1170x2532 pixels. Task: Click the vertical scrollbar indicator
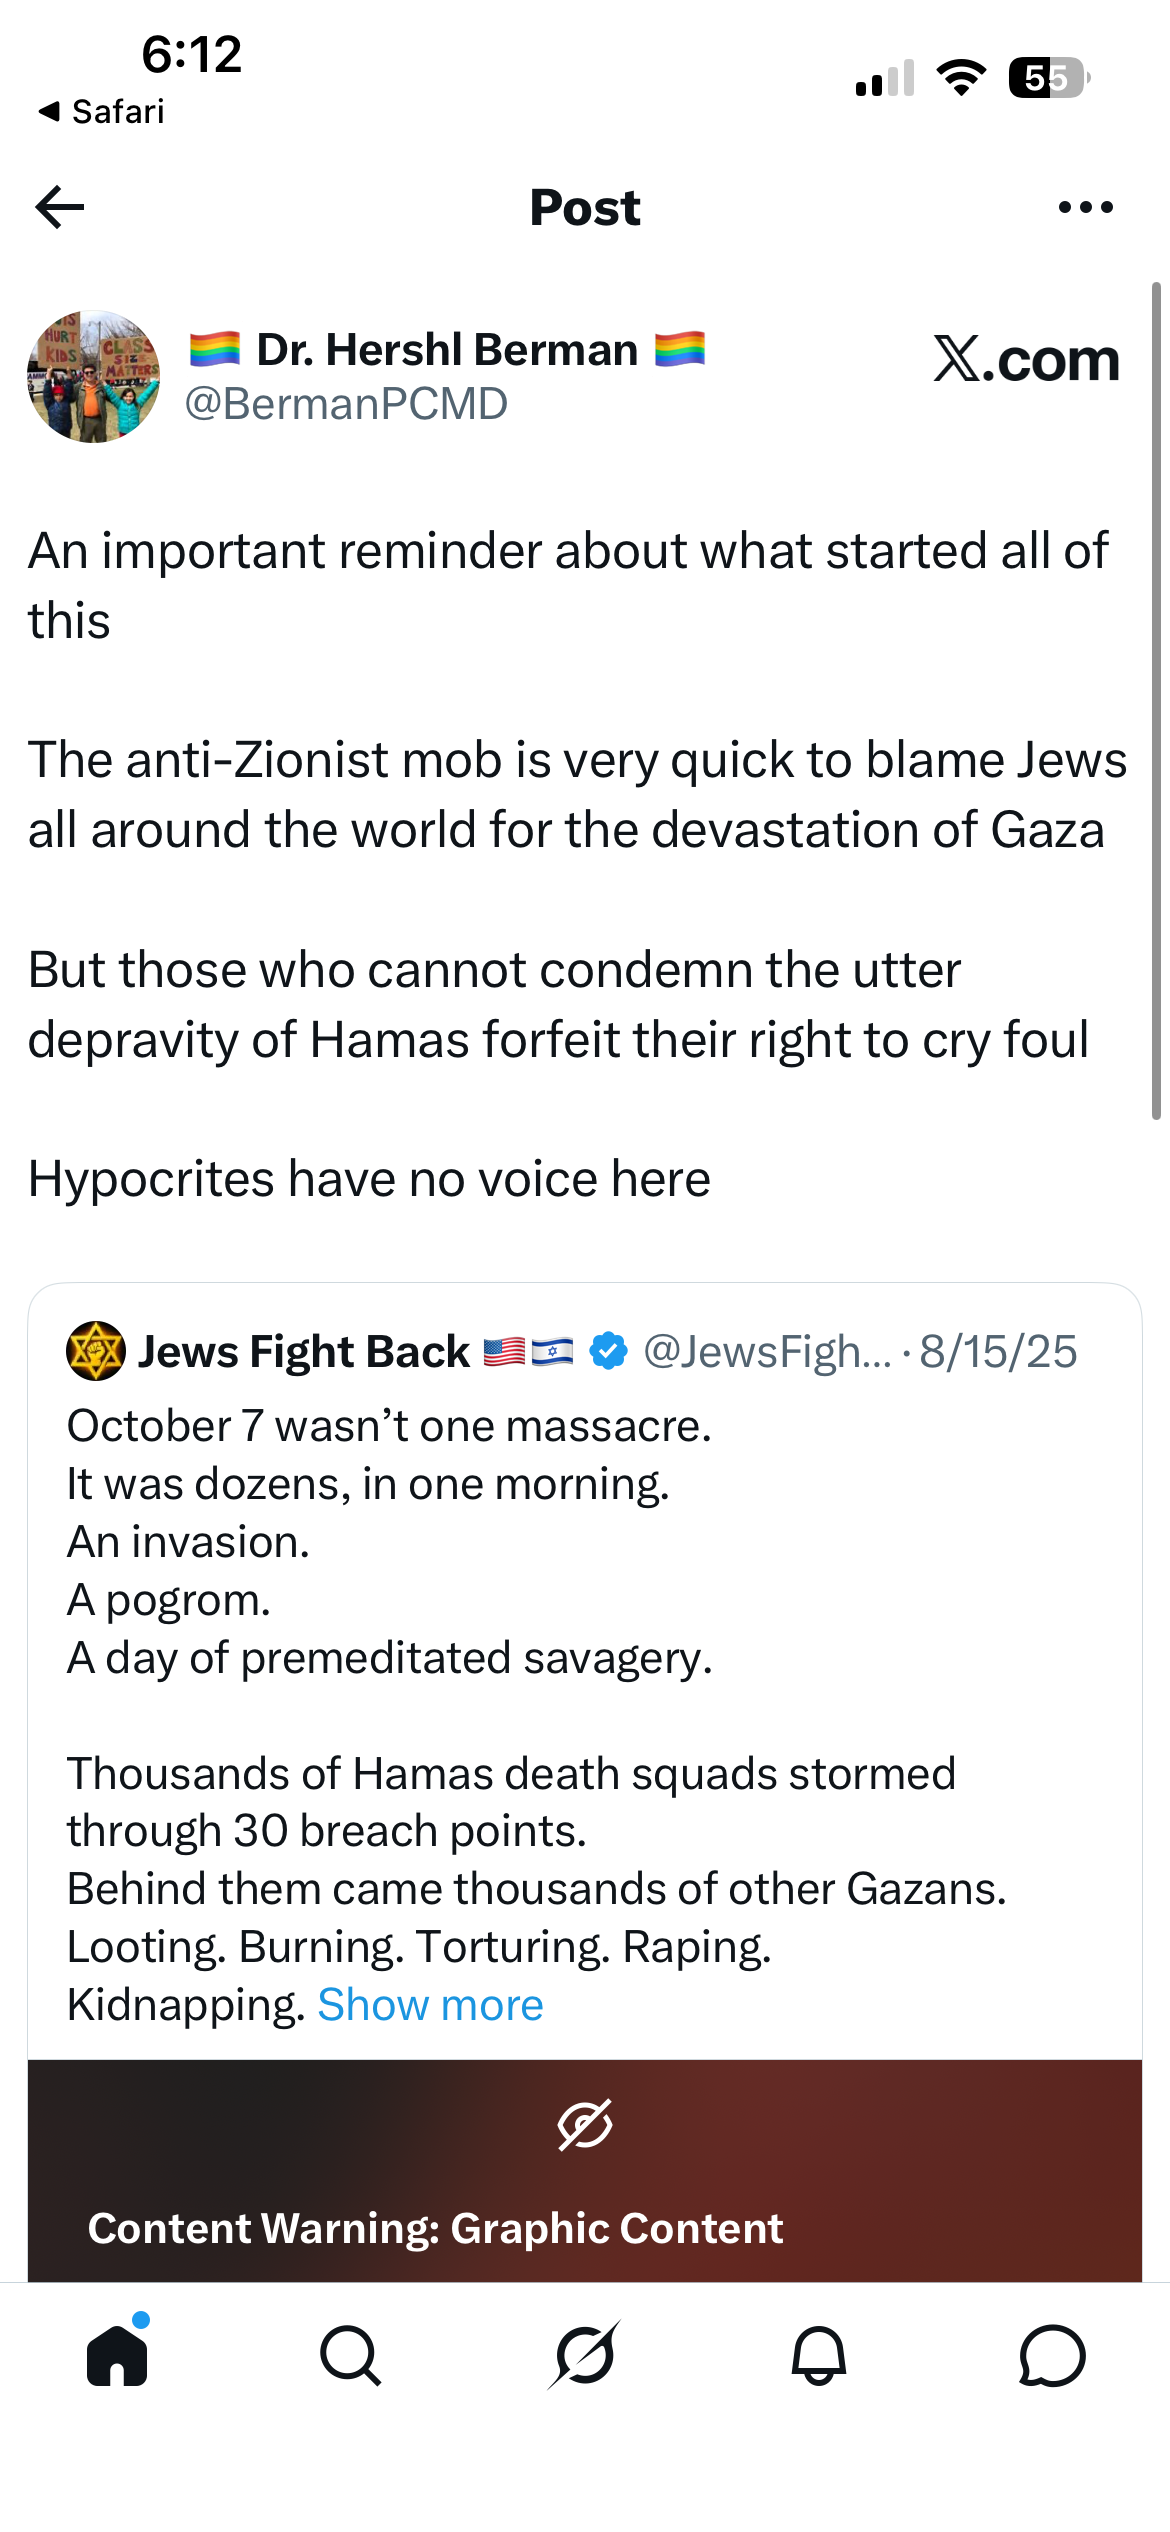coord(1156,701)
